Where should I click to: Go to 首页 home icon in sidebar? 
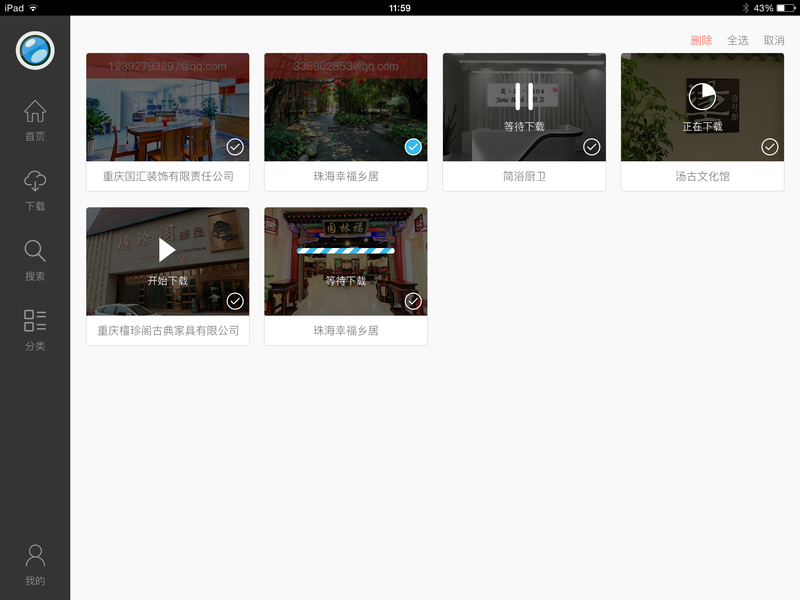pyautogui.click(x=35, y=111)
